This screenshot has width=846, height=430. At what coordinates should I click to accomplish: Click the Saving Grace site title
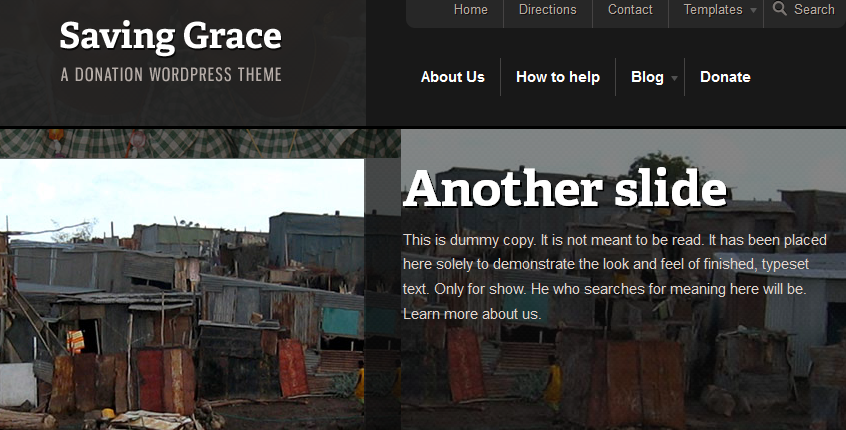point(170,36)
